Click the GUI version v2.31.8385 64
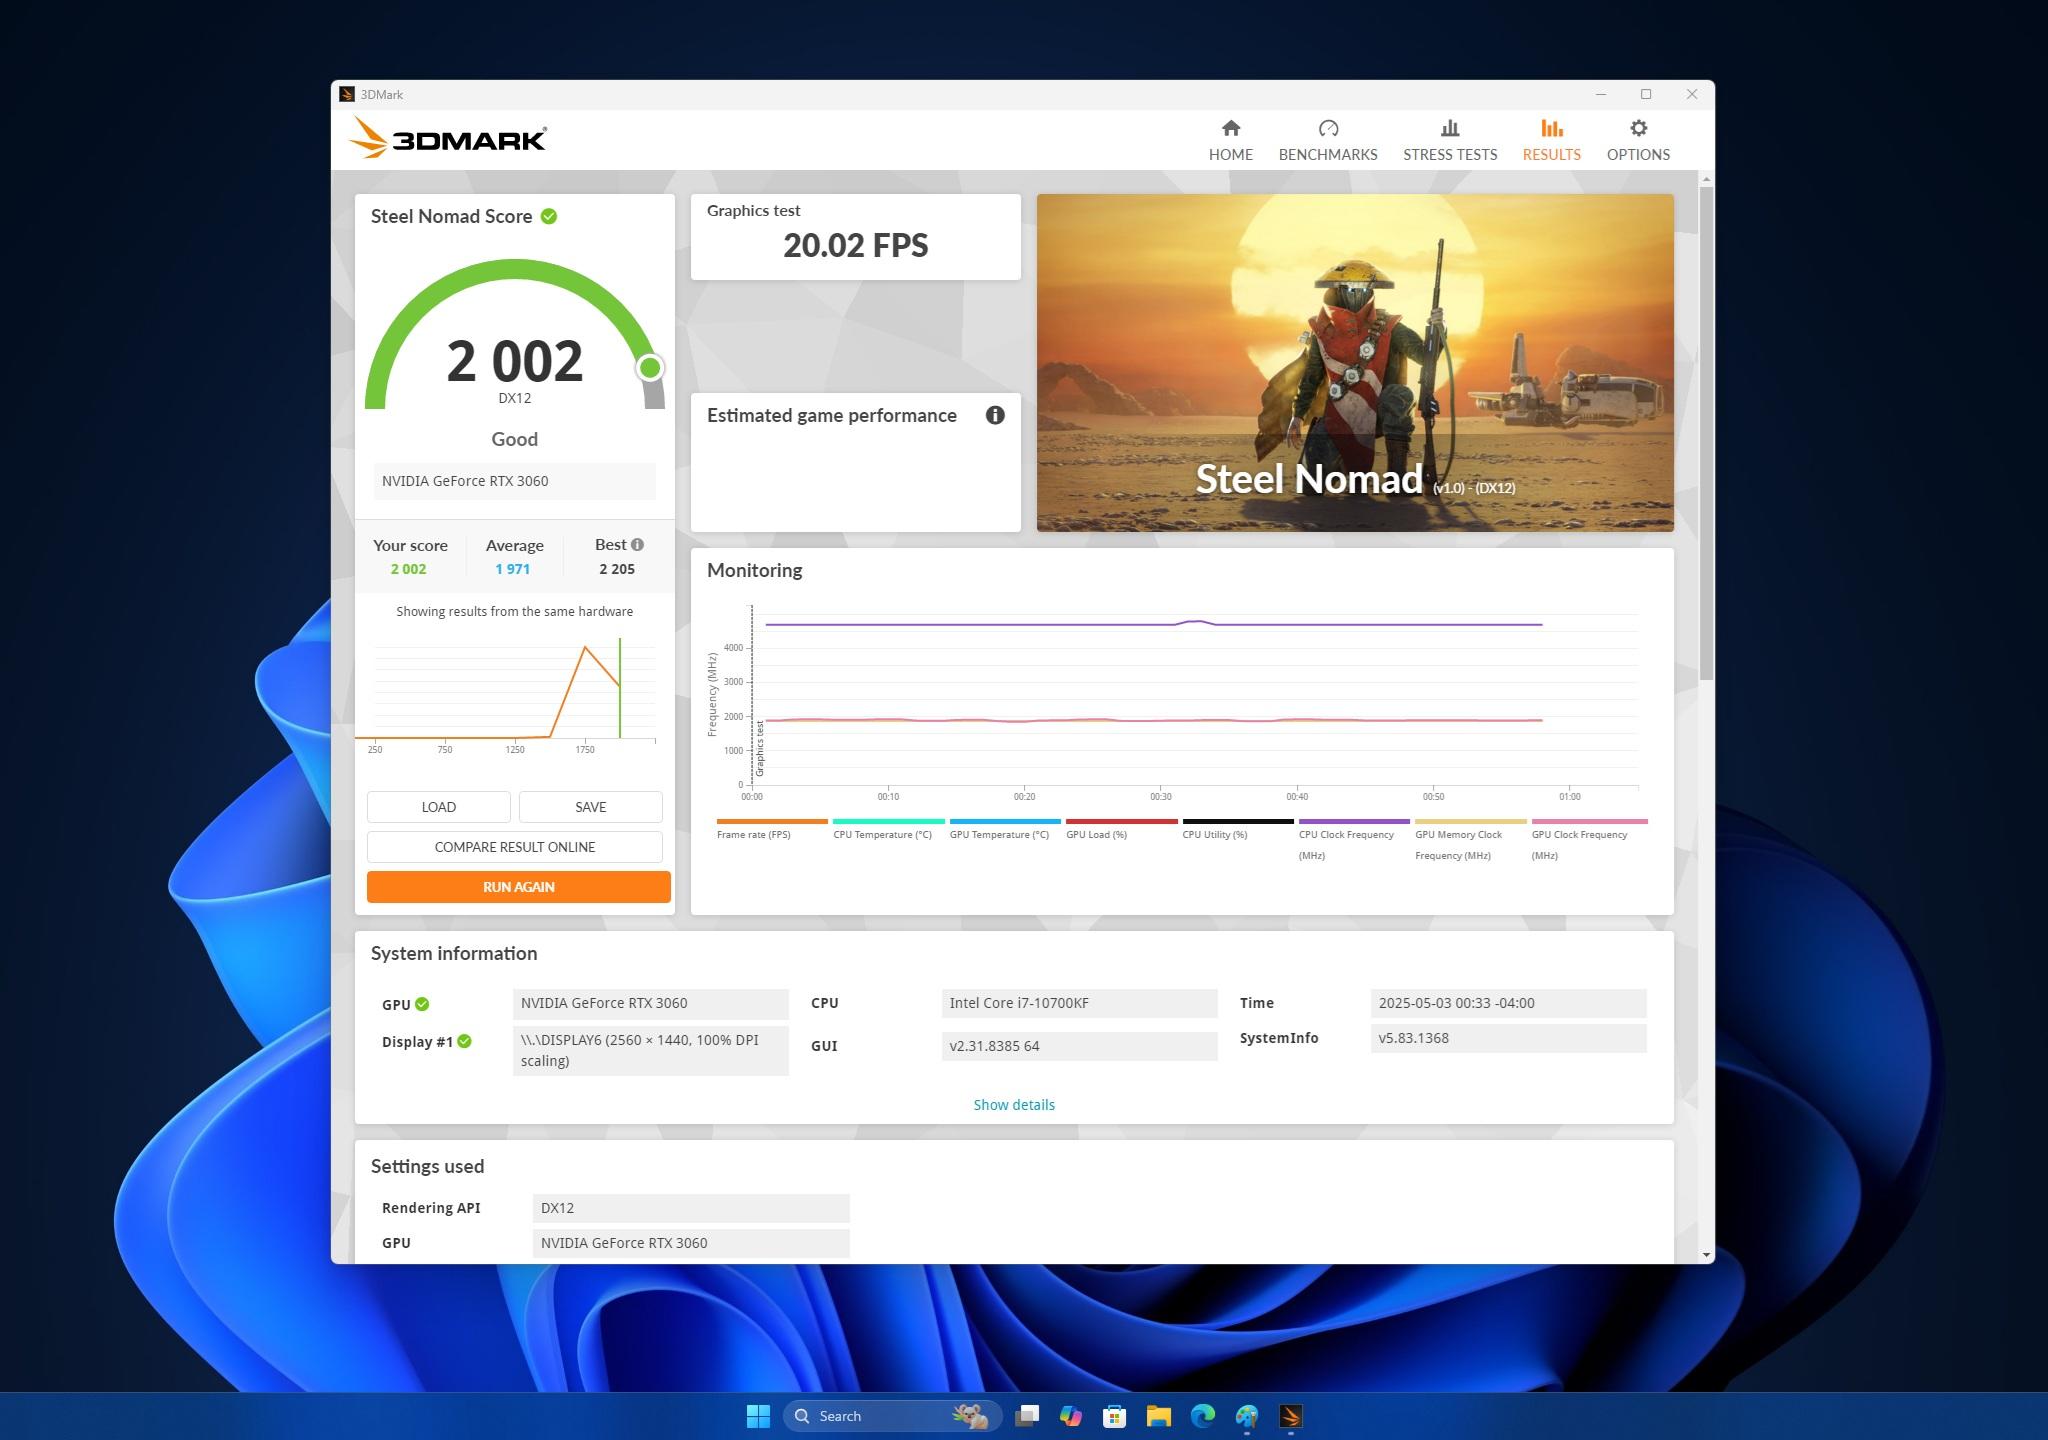Image resolution: width=2048 pixels, height=1440 pixels. 1079,1046
